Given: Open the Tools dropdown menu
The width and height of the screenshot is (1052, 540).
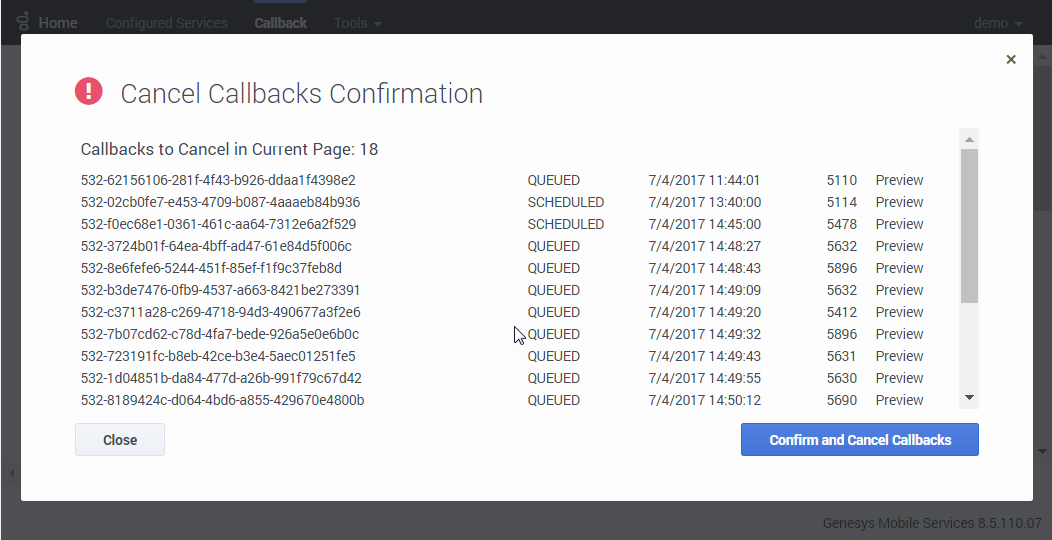Looking at the screenshot, I should (358, 23).
